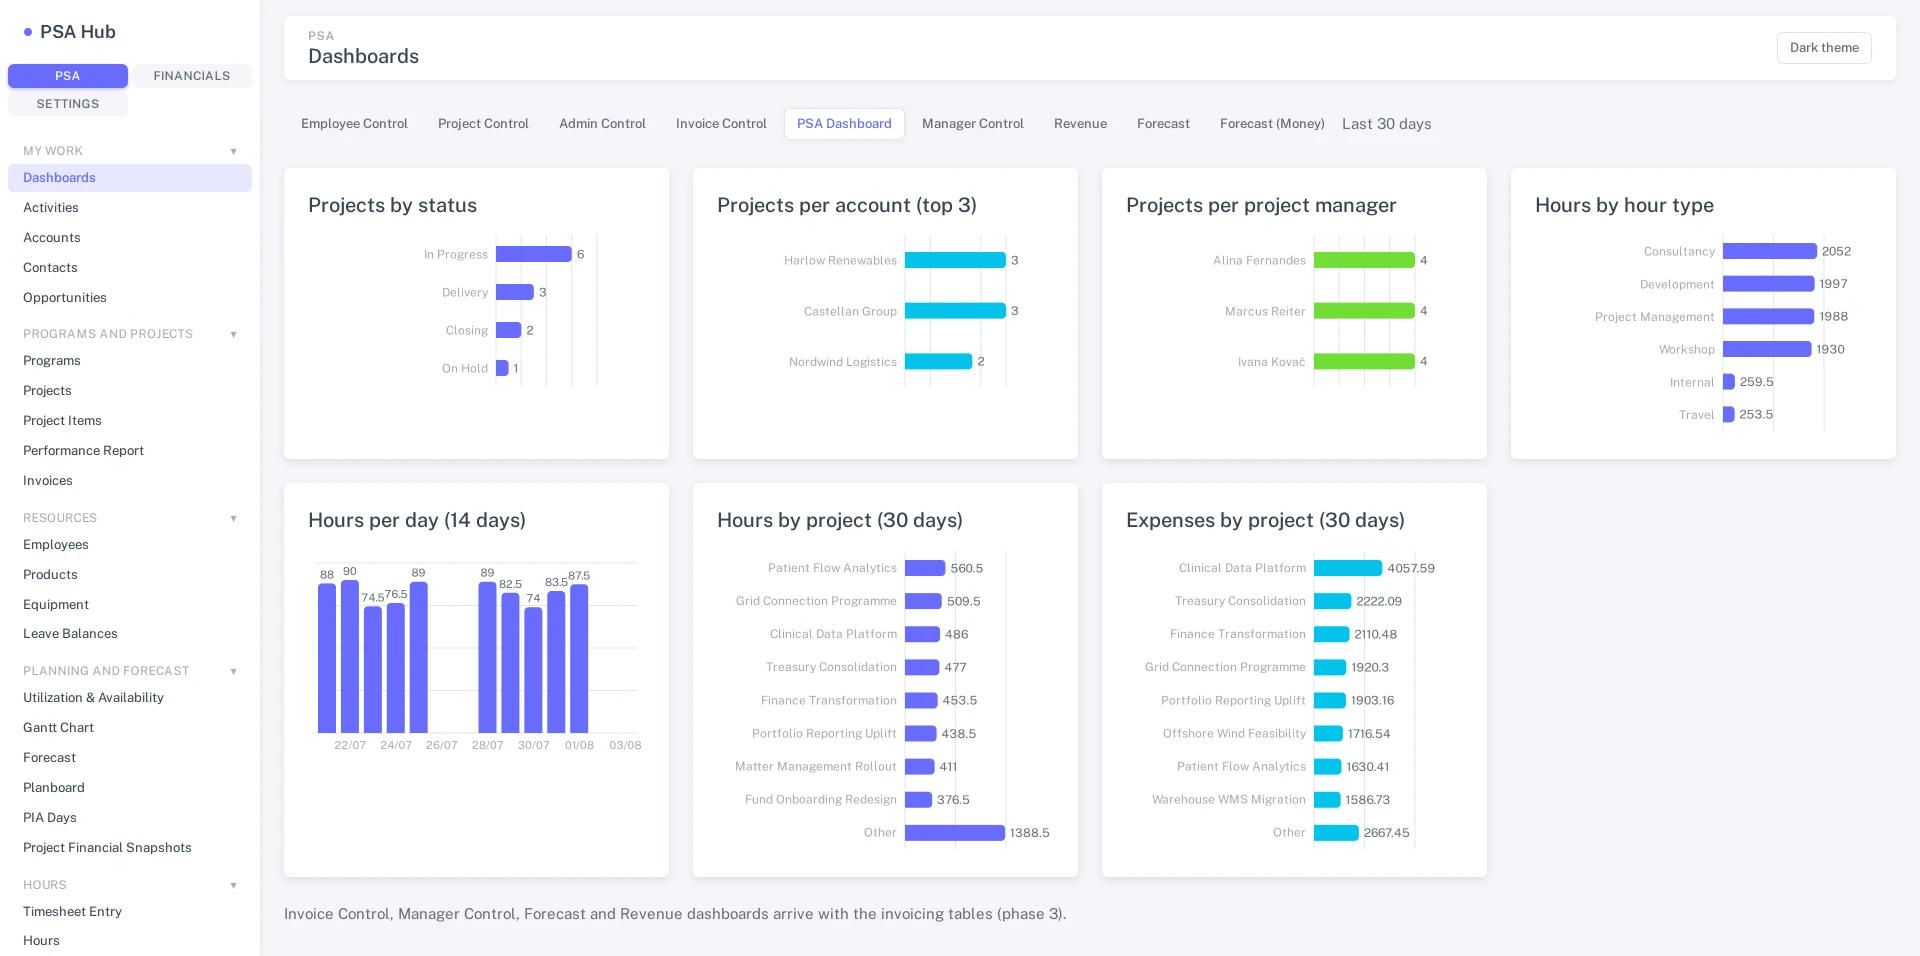The image size is (1920, 956).
Task: Click the Nordwind Logistics bar
Action: (938, 361)
